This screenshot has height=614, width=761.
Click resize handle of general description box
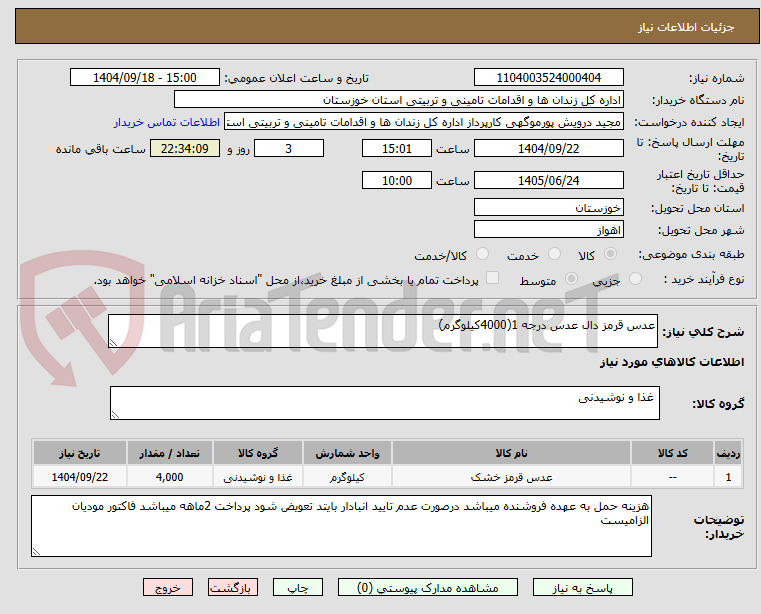(x=113, y=343)
